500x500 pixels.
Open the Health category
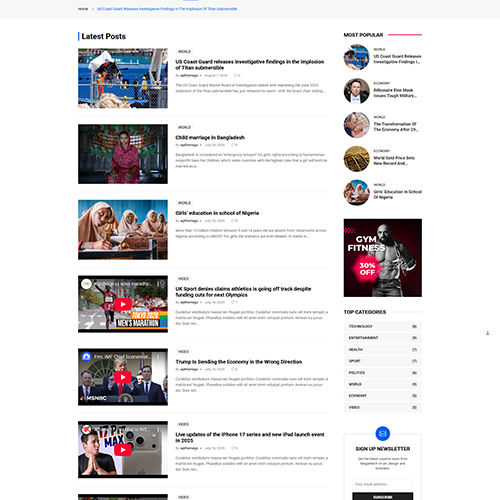click(x=383, y=350)
